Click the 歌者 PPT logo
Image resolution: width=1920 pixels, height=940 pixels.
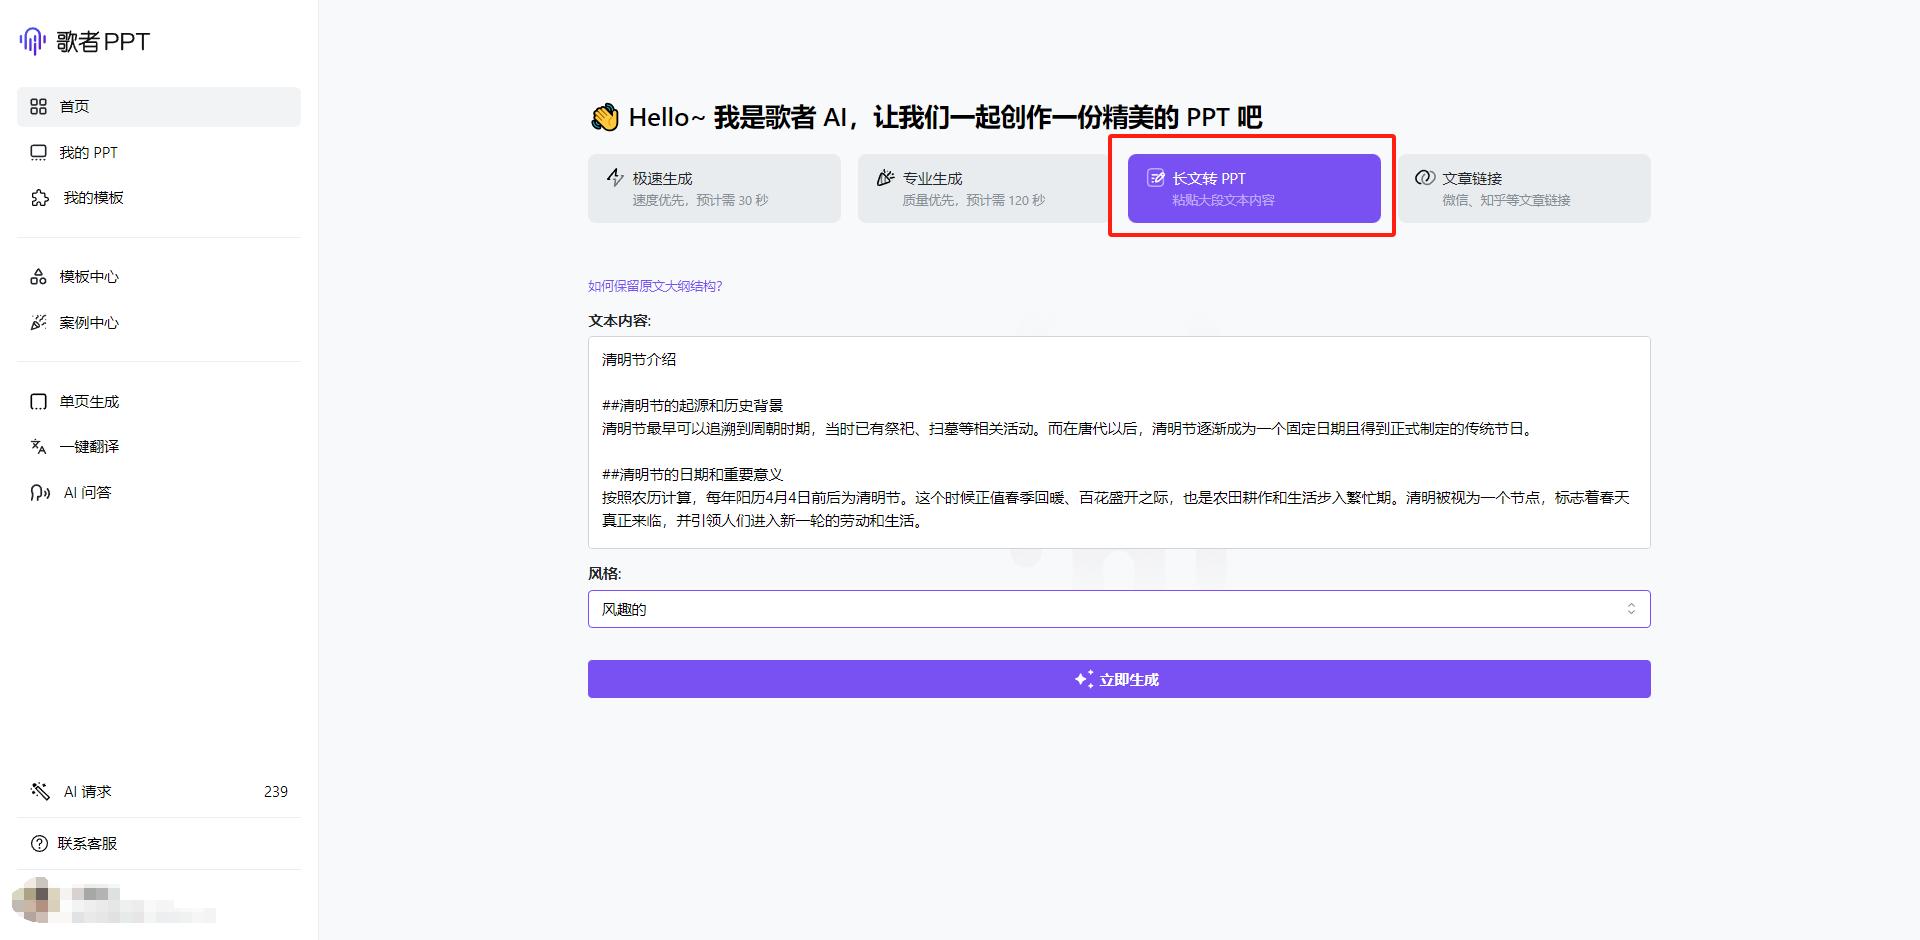coord(85,41)
